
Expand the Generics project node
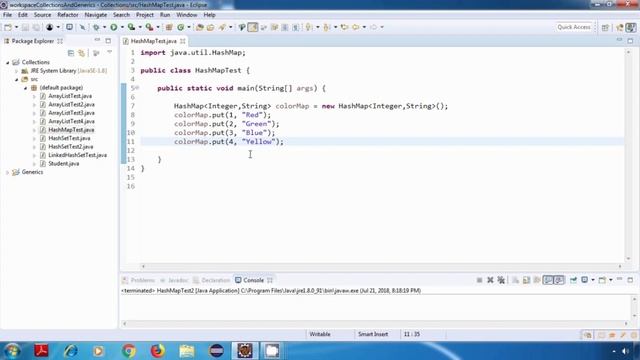(7, 172)
